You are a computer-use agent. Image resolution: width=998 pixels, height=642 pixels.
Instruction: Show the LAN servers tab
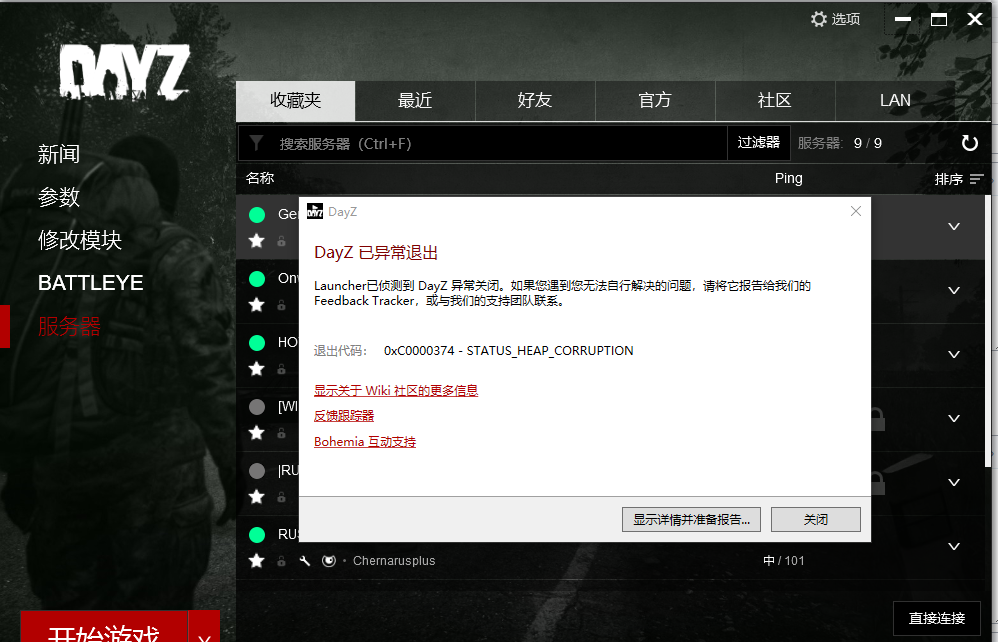click(896, 101)
